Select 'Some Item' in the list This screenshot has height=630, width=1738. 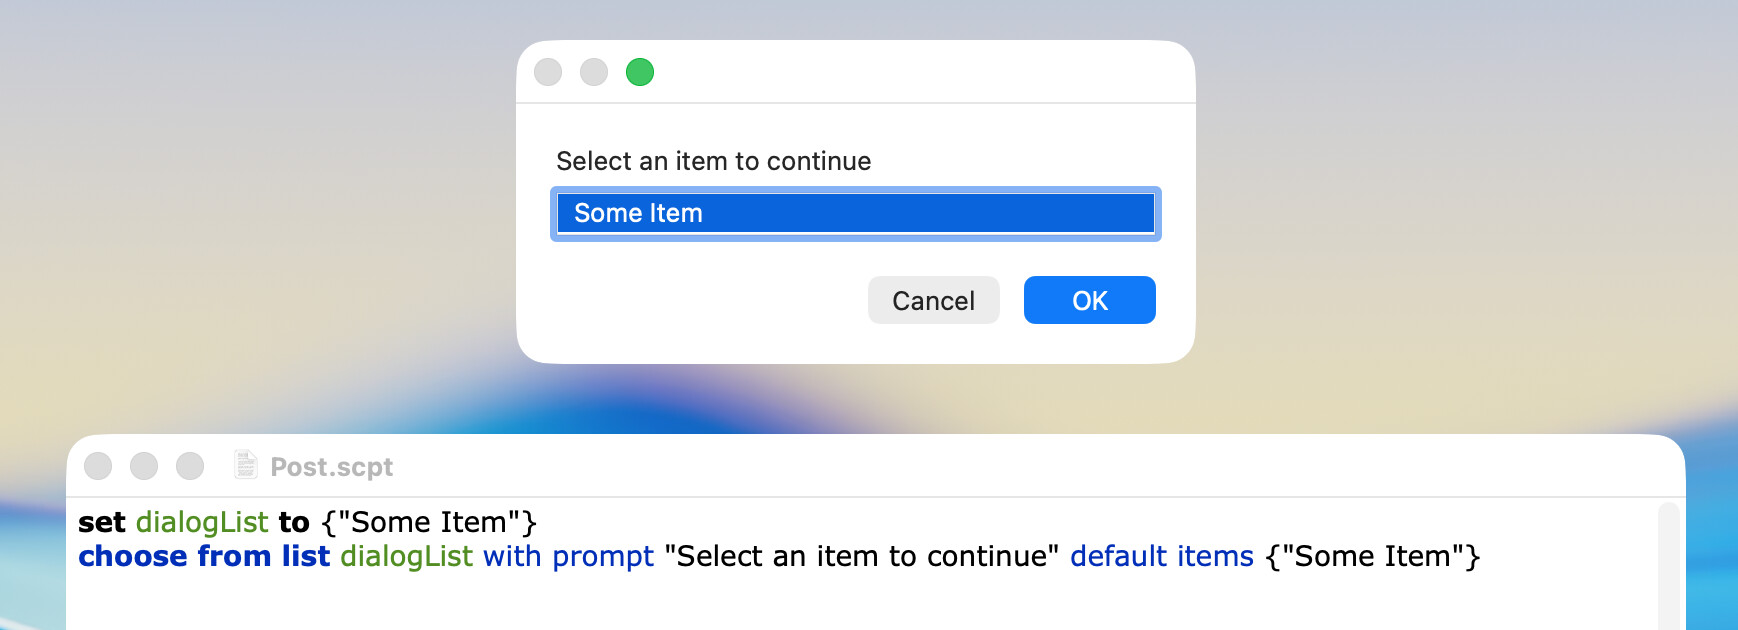point(855,213)
